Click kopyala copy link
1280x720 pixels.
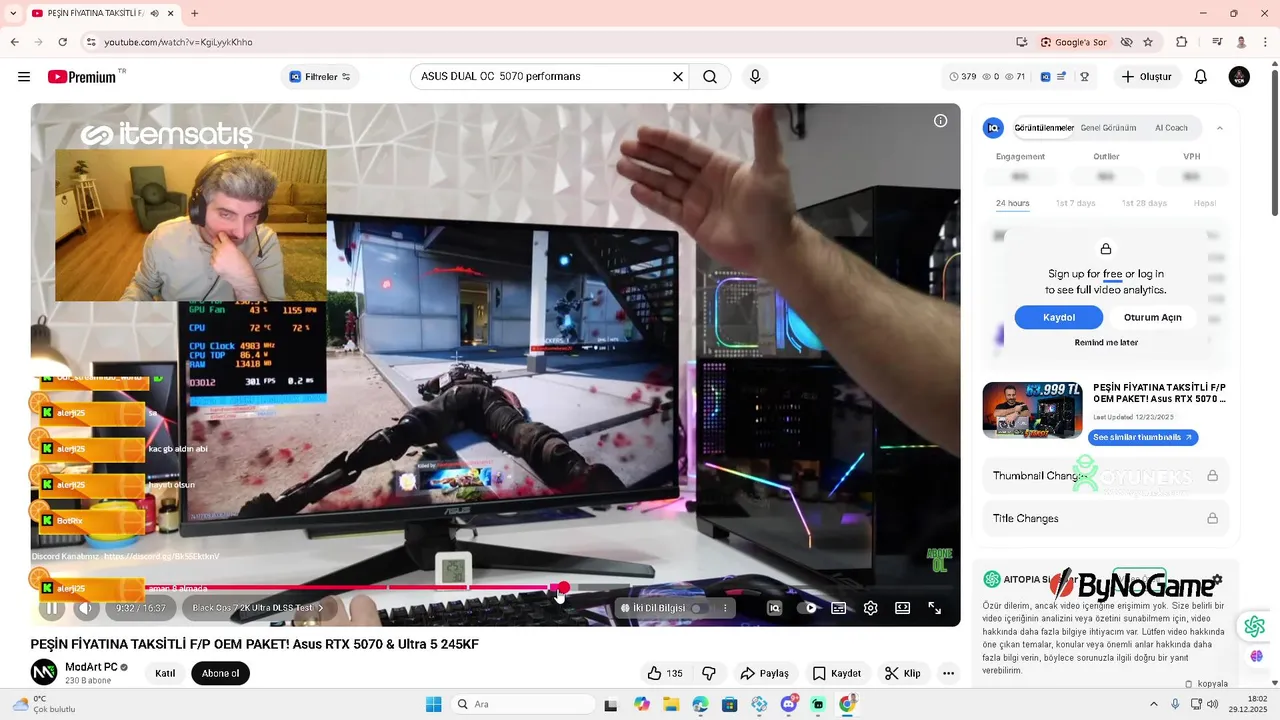pos(1207,684)
